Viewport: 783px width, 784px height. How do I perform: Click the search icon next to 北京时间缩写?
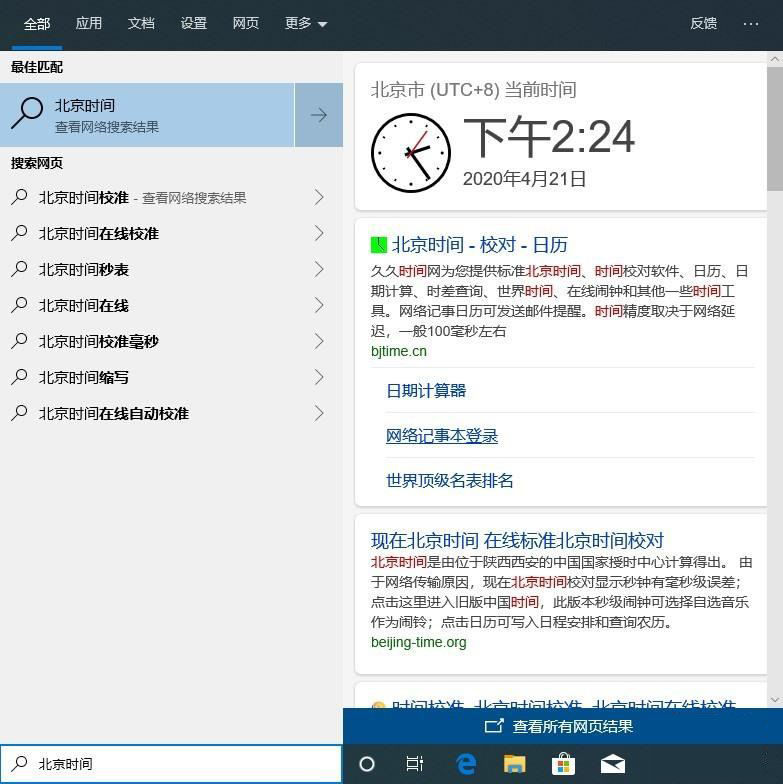(x=19, y=376)
